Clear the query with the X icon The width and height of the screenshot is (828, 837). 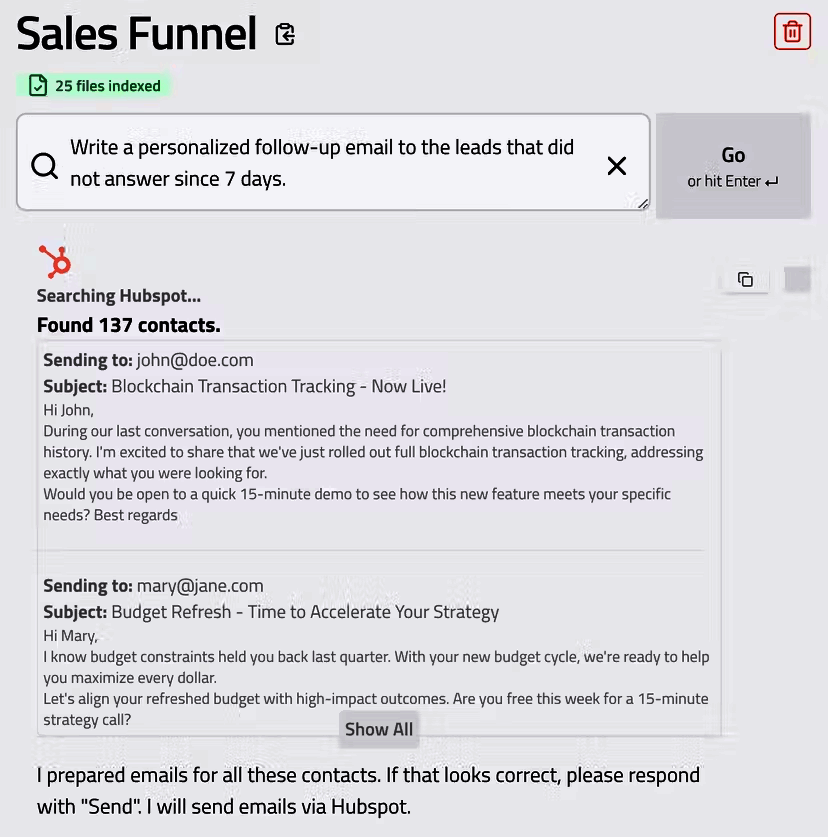pyautogui.click(x=617, y=166)
